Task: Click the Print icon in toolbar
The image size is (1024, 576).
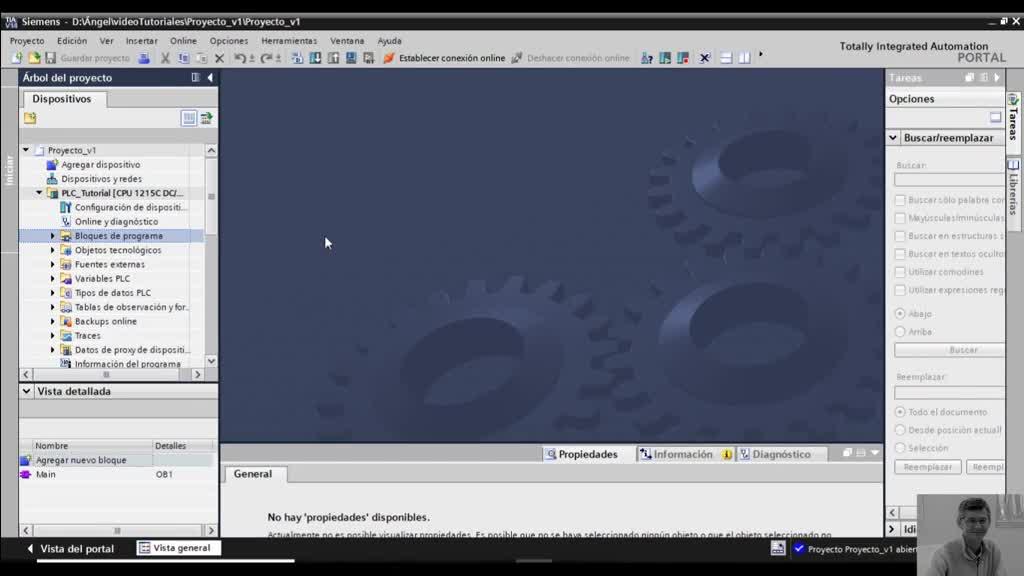Action: coord(144,58)
